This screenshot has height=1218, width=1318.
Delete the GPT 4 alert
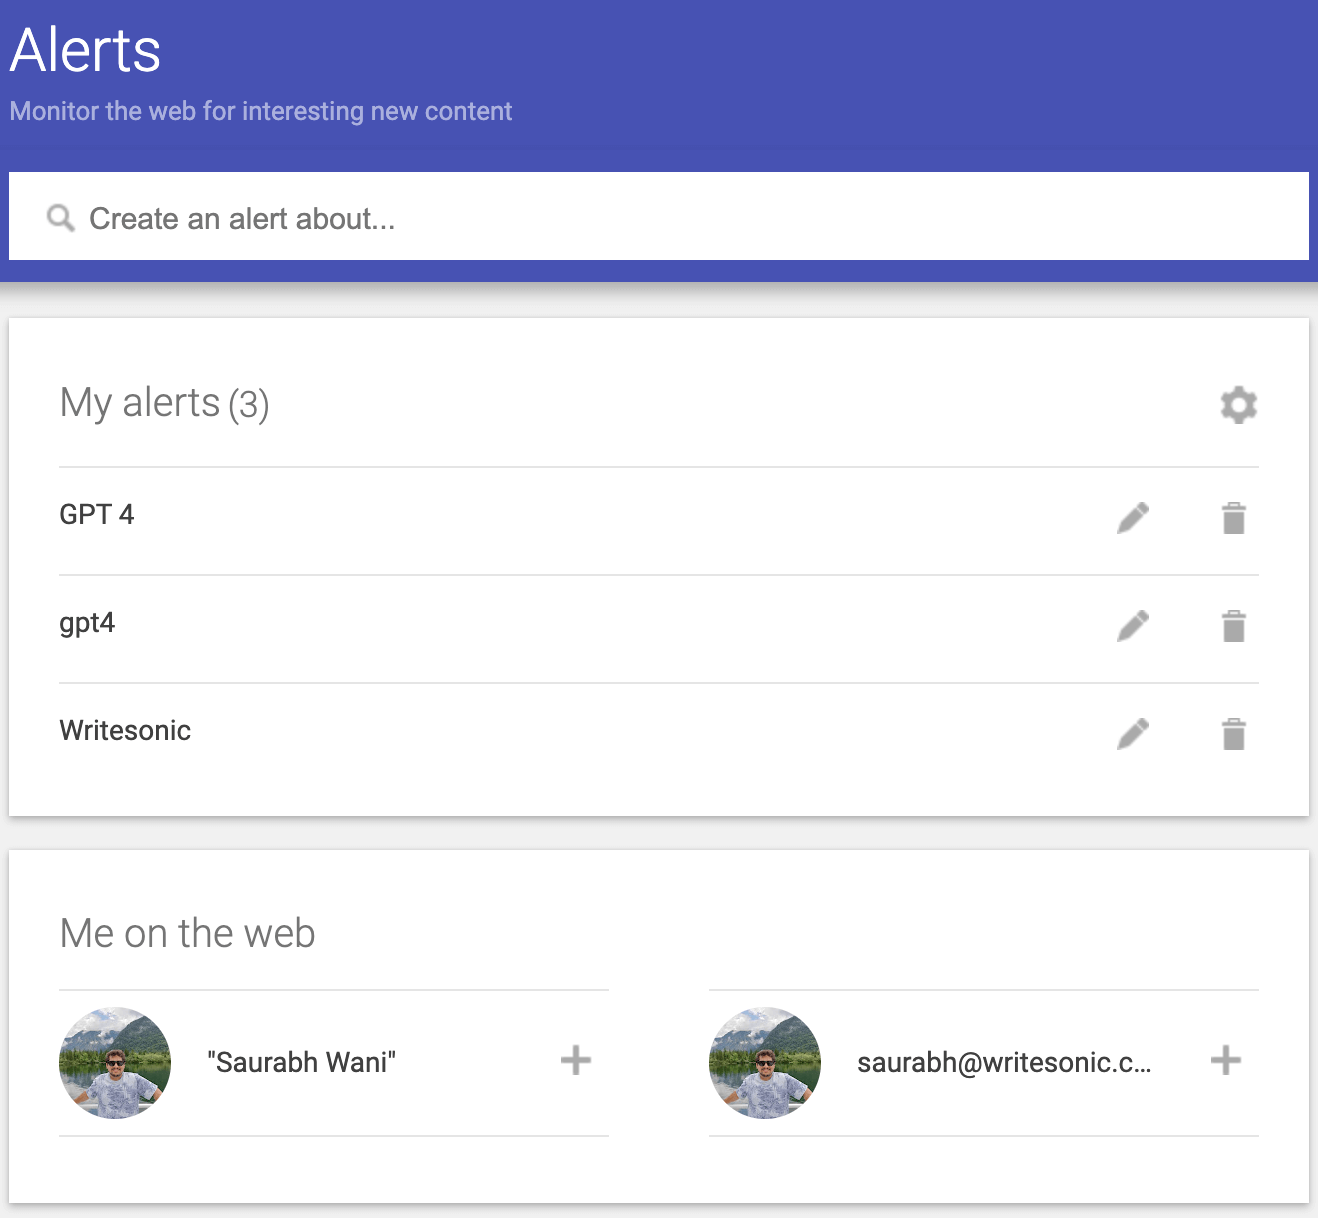click(1234, 518)
